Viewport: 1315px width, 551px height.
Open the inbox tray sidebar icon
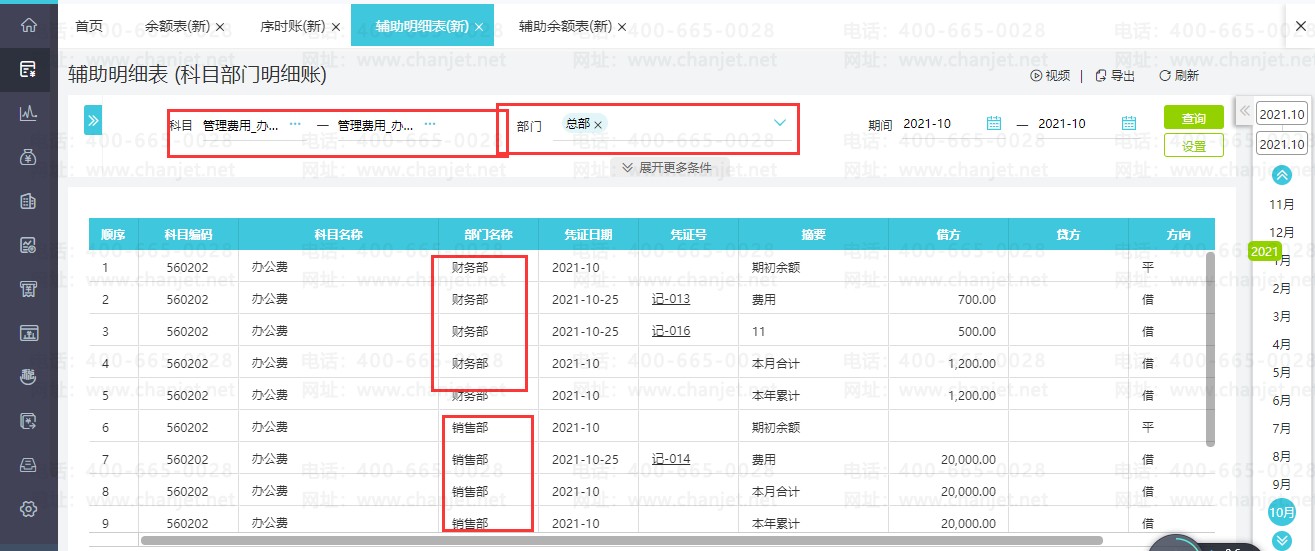[28, 465]
